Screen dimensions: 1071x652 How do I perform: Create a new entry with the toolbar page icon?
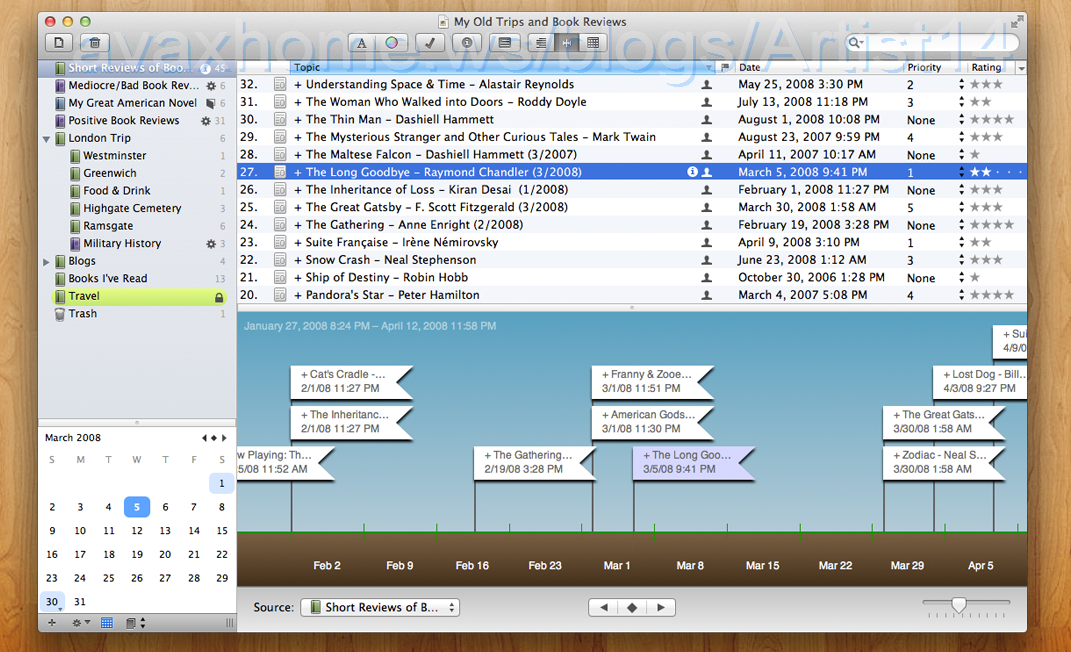click(59, 43)
